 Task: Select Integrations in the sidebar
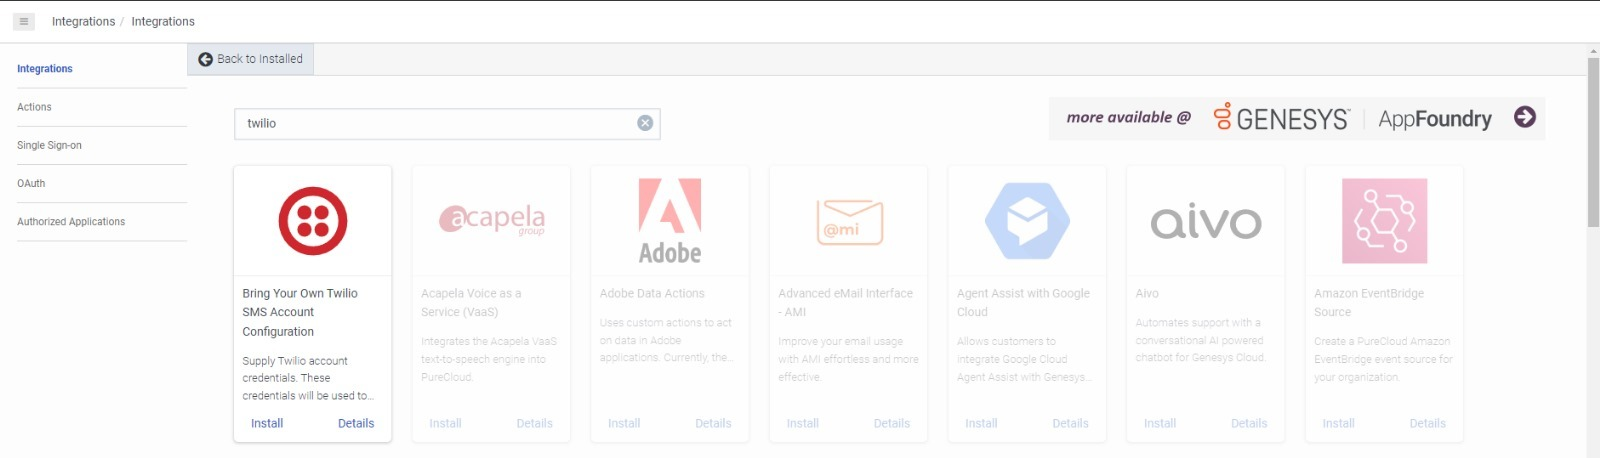(45, 69)
